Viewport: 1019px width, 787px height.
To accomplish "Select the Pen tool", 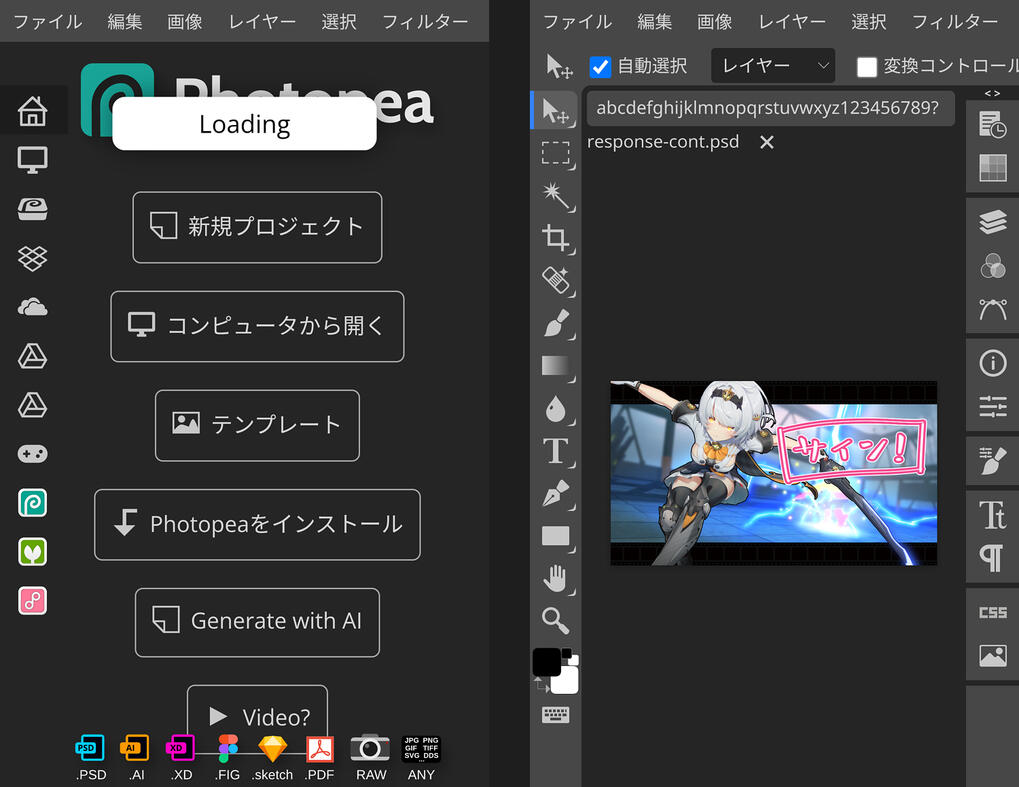I will (x=556, y=494).
